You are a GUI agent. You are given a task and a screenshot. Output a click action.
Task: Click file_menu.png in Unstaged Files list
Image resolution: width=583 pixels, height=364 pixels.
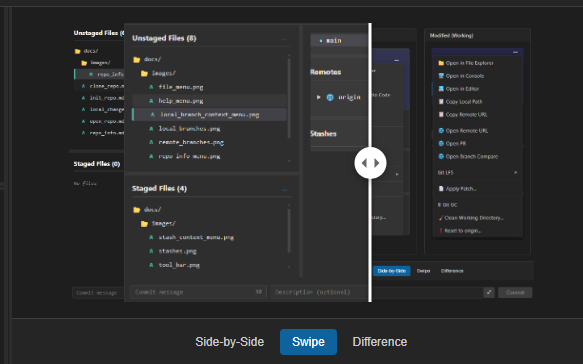coord(181,87)
